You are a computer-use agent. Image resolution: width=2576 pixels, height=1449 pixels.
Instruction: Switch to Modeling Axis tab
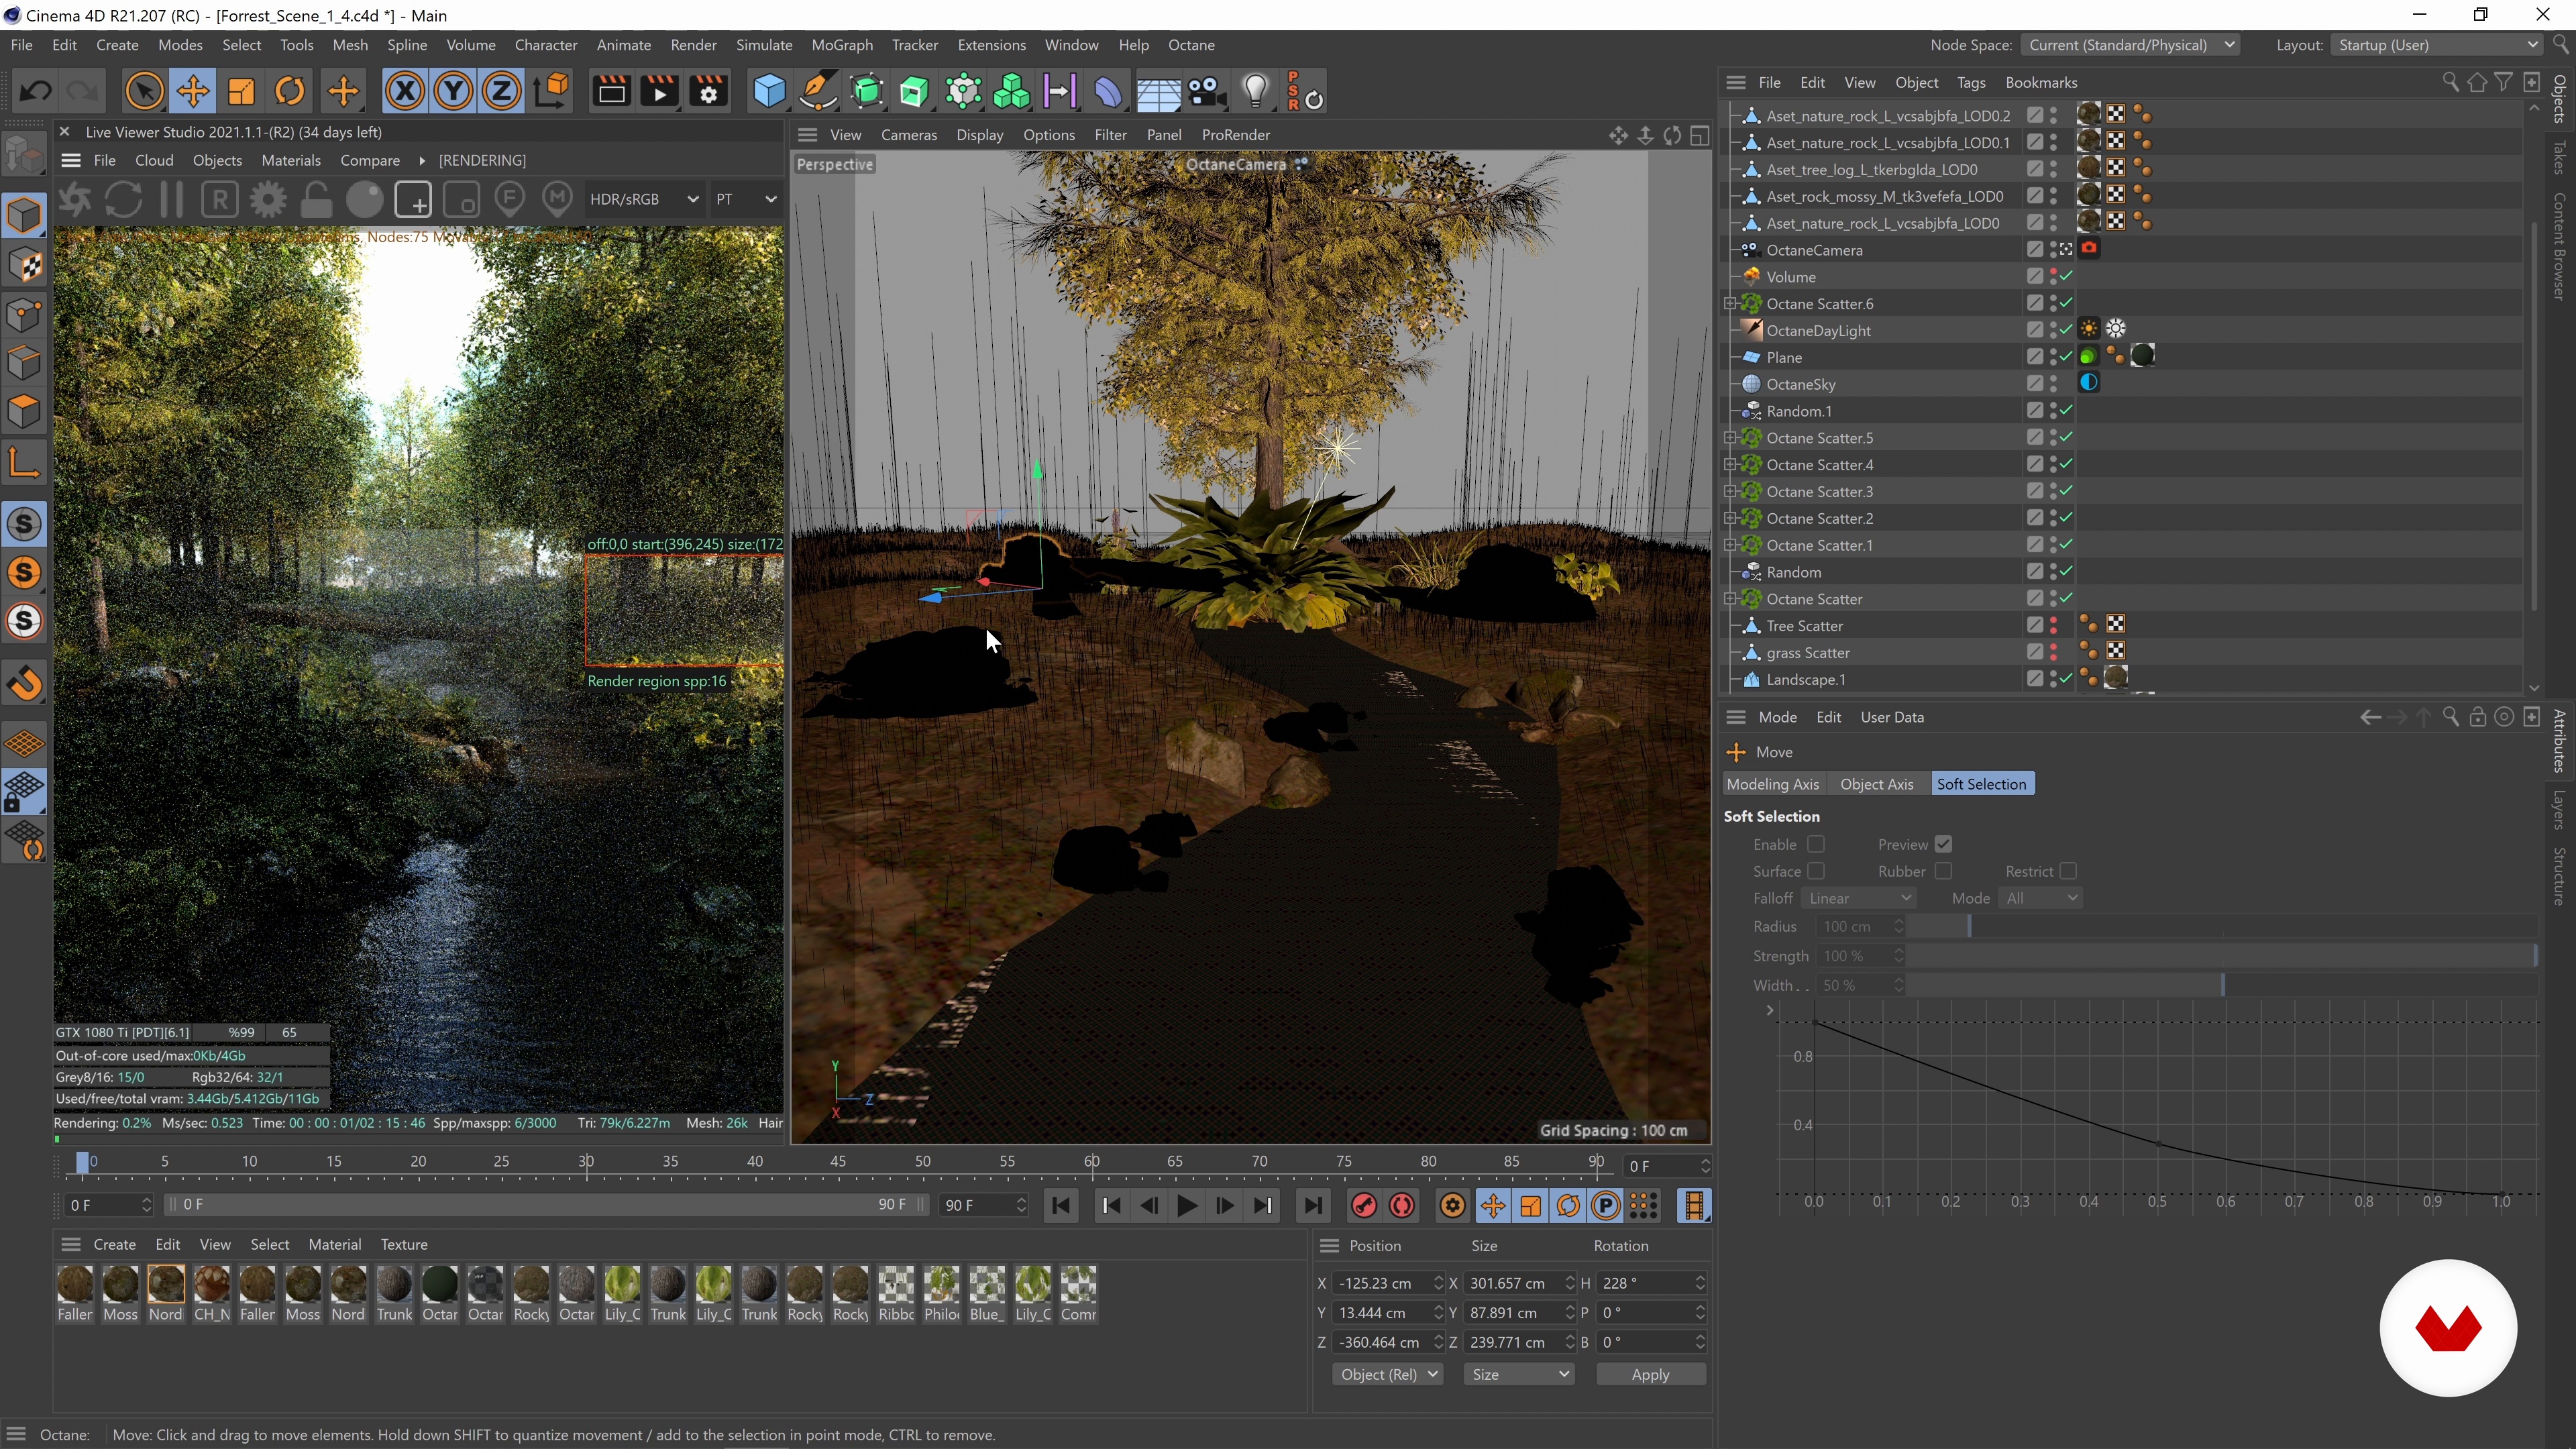[x=1772, y=784]
